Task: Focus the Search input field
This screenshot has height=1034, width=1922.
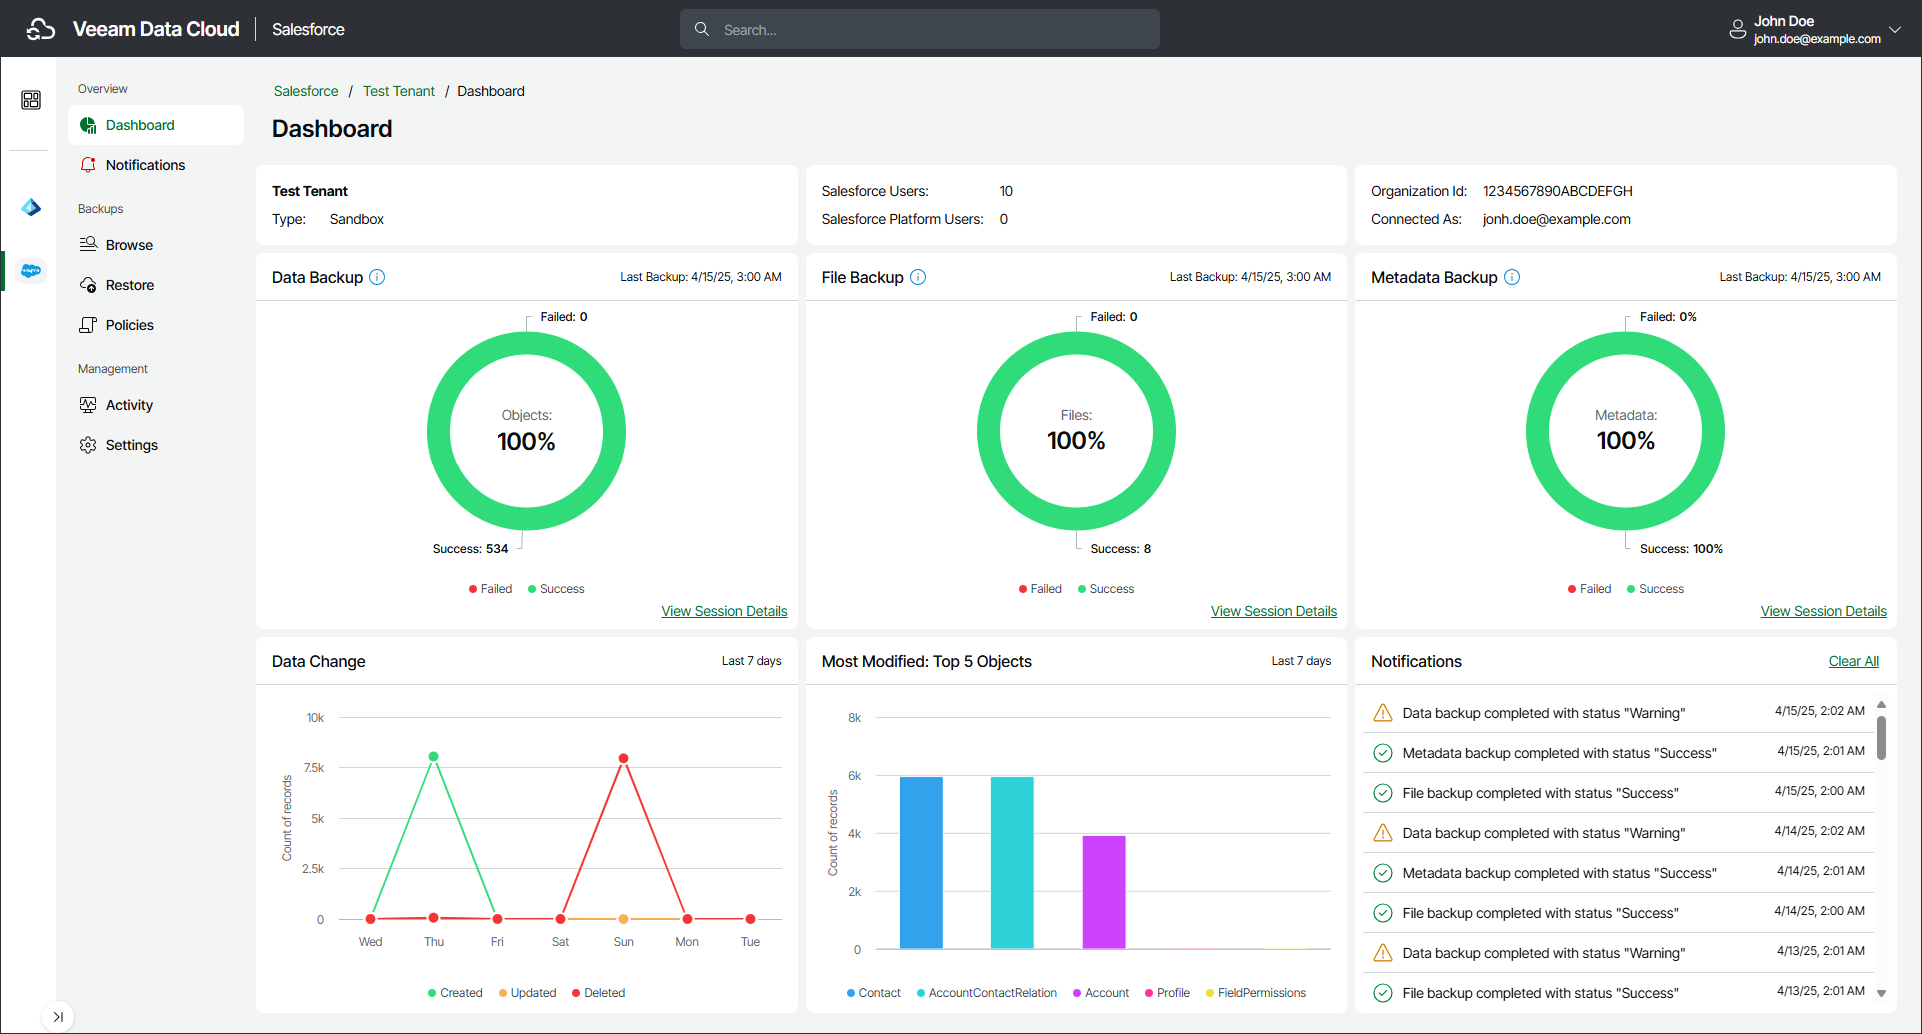Action: pyautogui.click(x=920, y=29)
